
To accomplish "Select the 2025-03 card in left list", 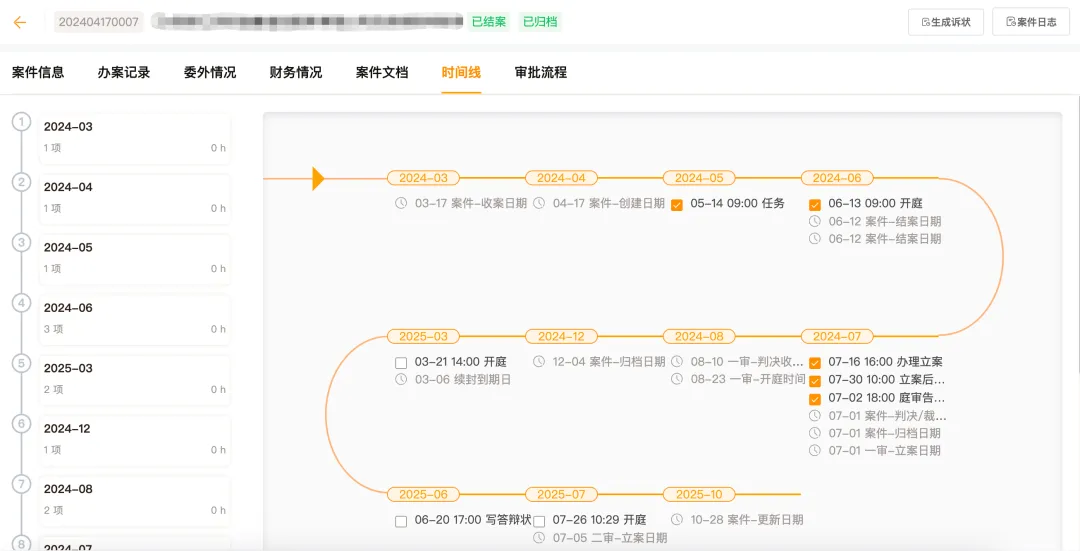I will click(134, 379).
